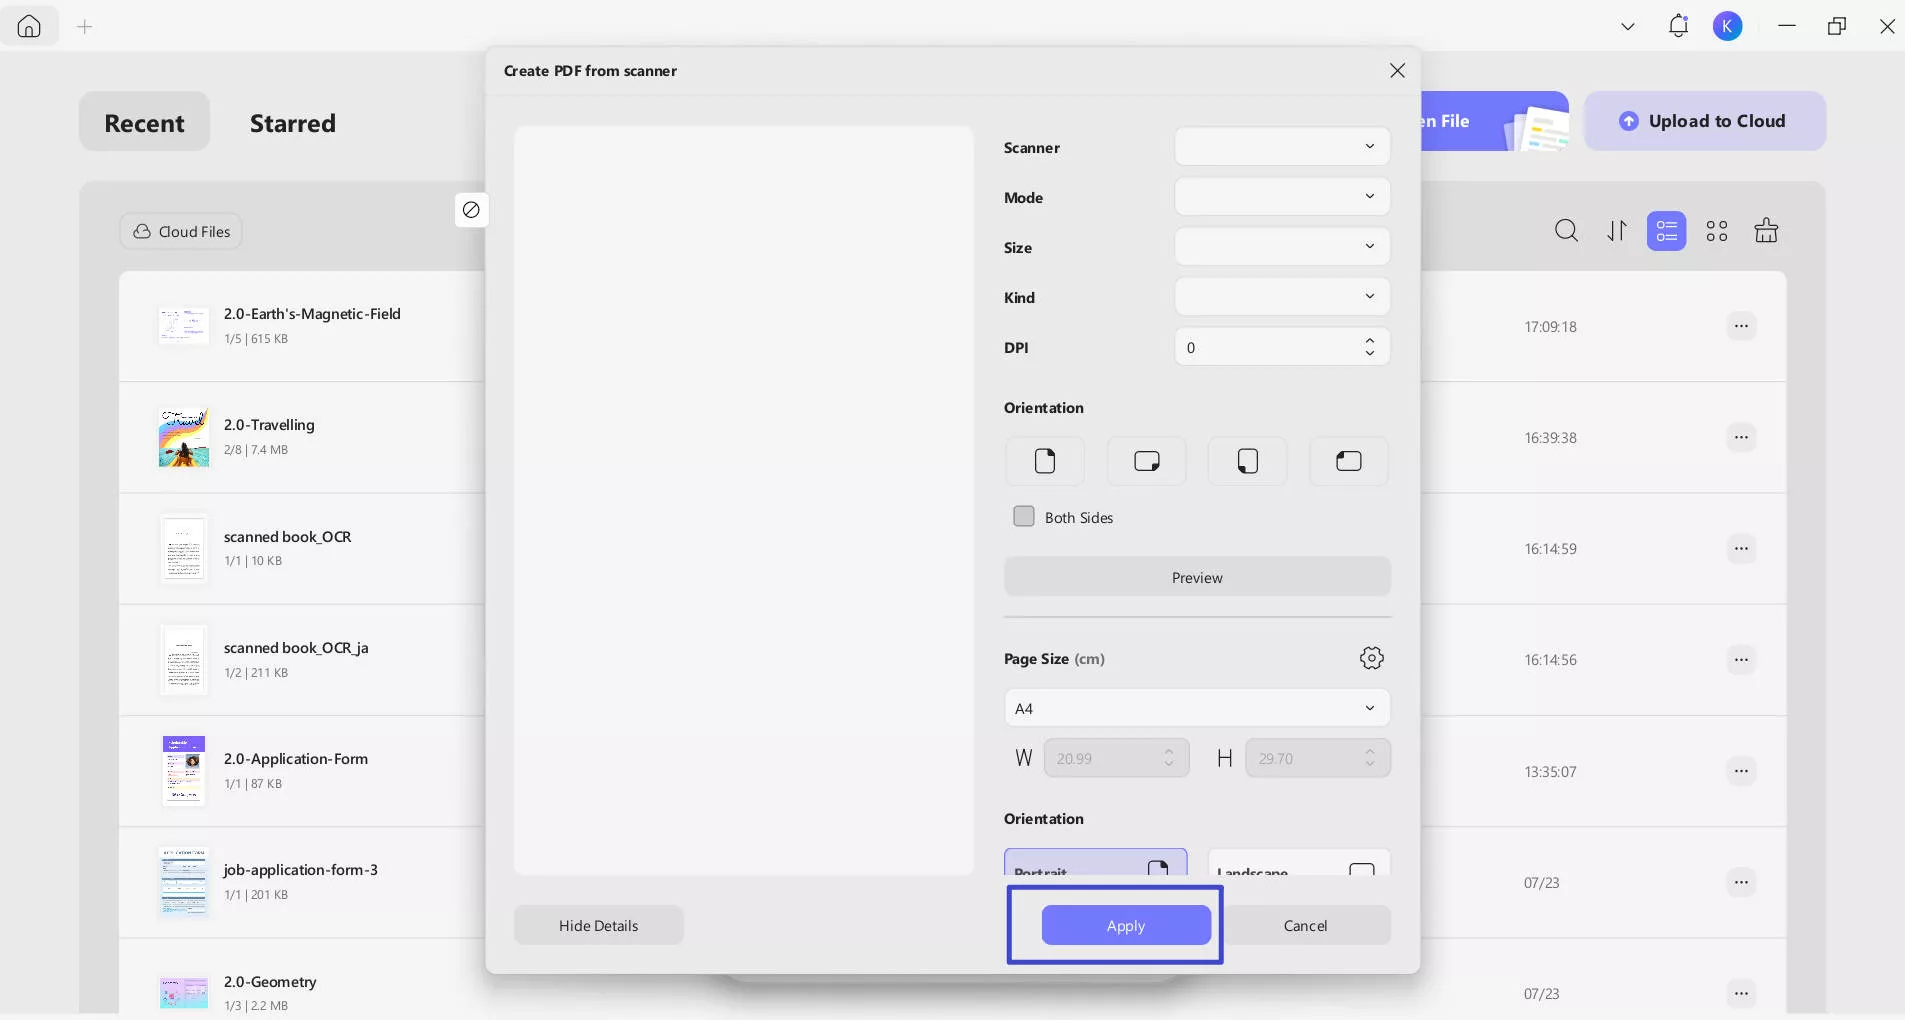Open the Mode dropdown
1905x1020 pixels.
1281,197
